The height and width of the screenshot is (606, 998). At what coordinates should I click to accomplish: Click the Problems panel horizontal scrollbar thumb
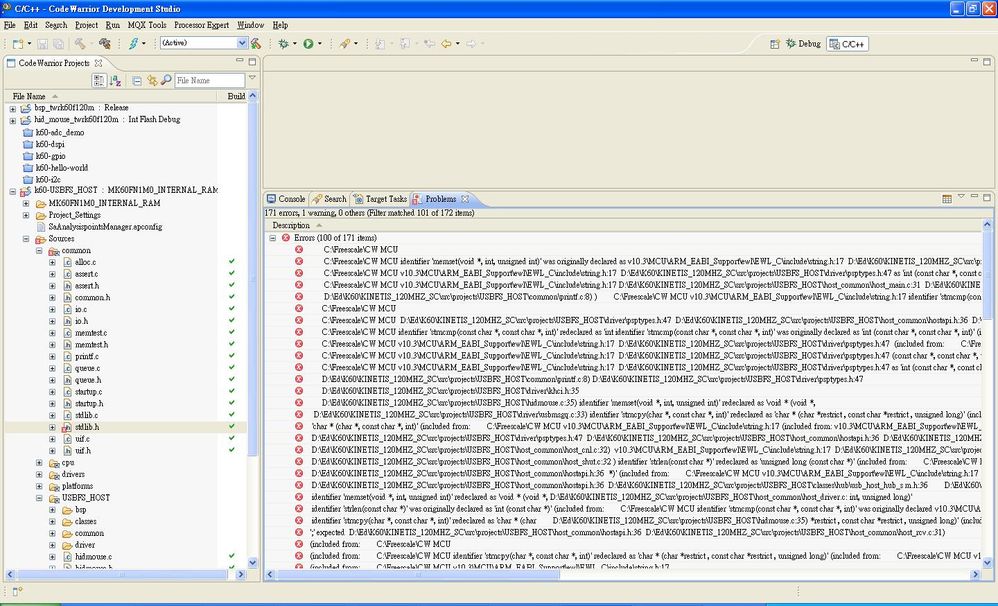[x=418, y=574]
